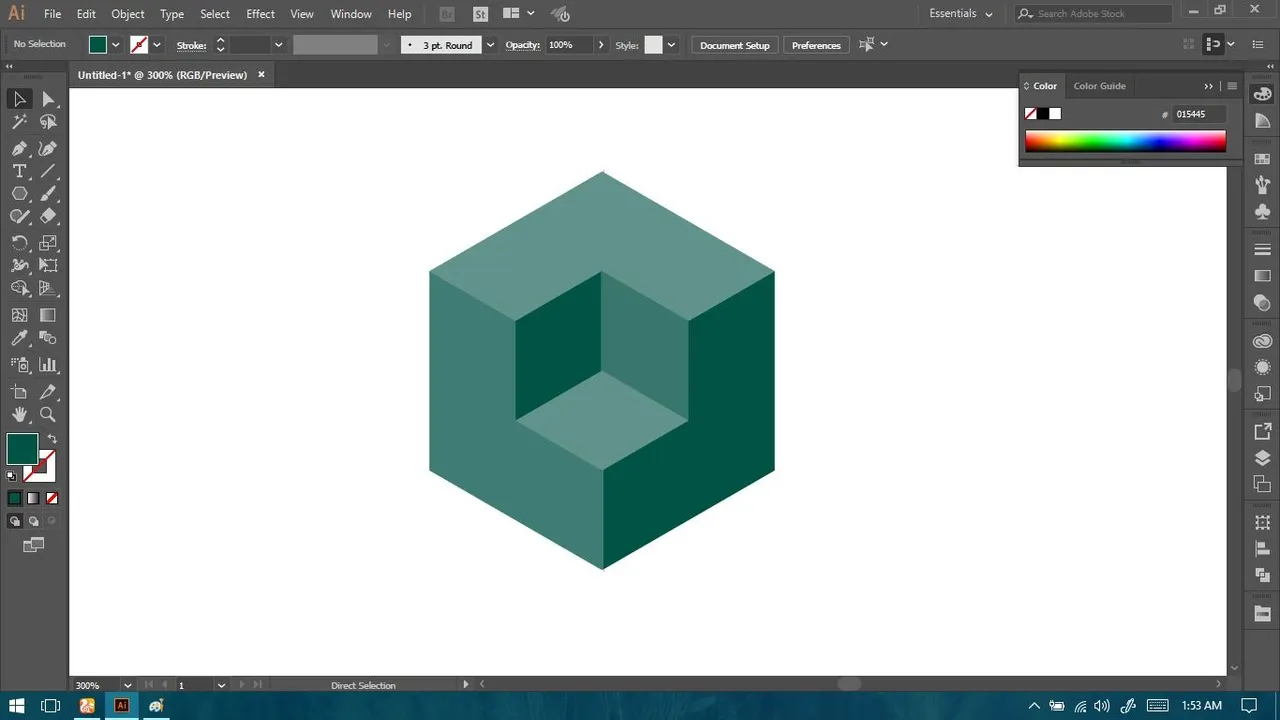
Task: Set paint mode to None
Action: [52, 498]
